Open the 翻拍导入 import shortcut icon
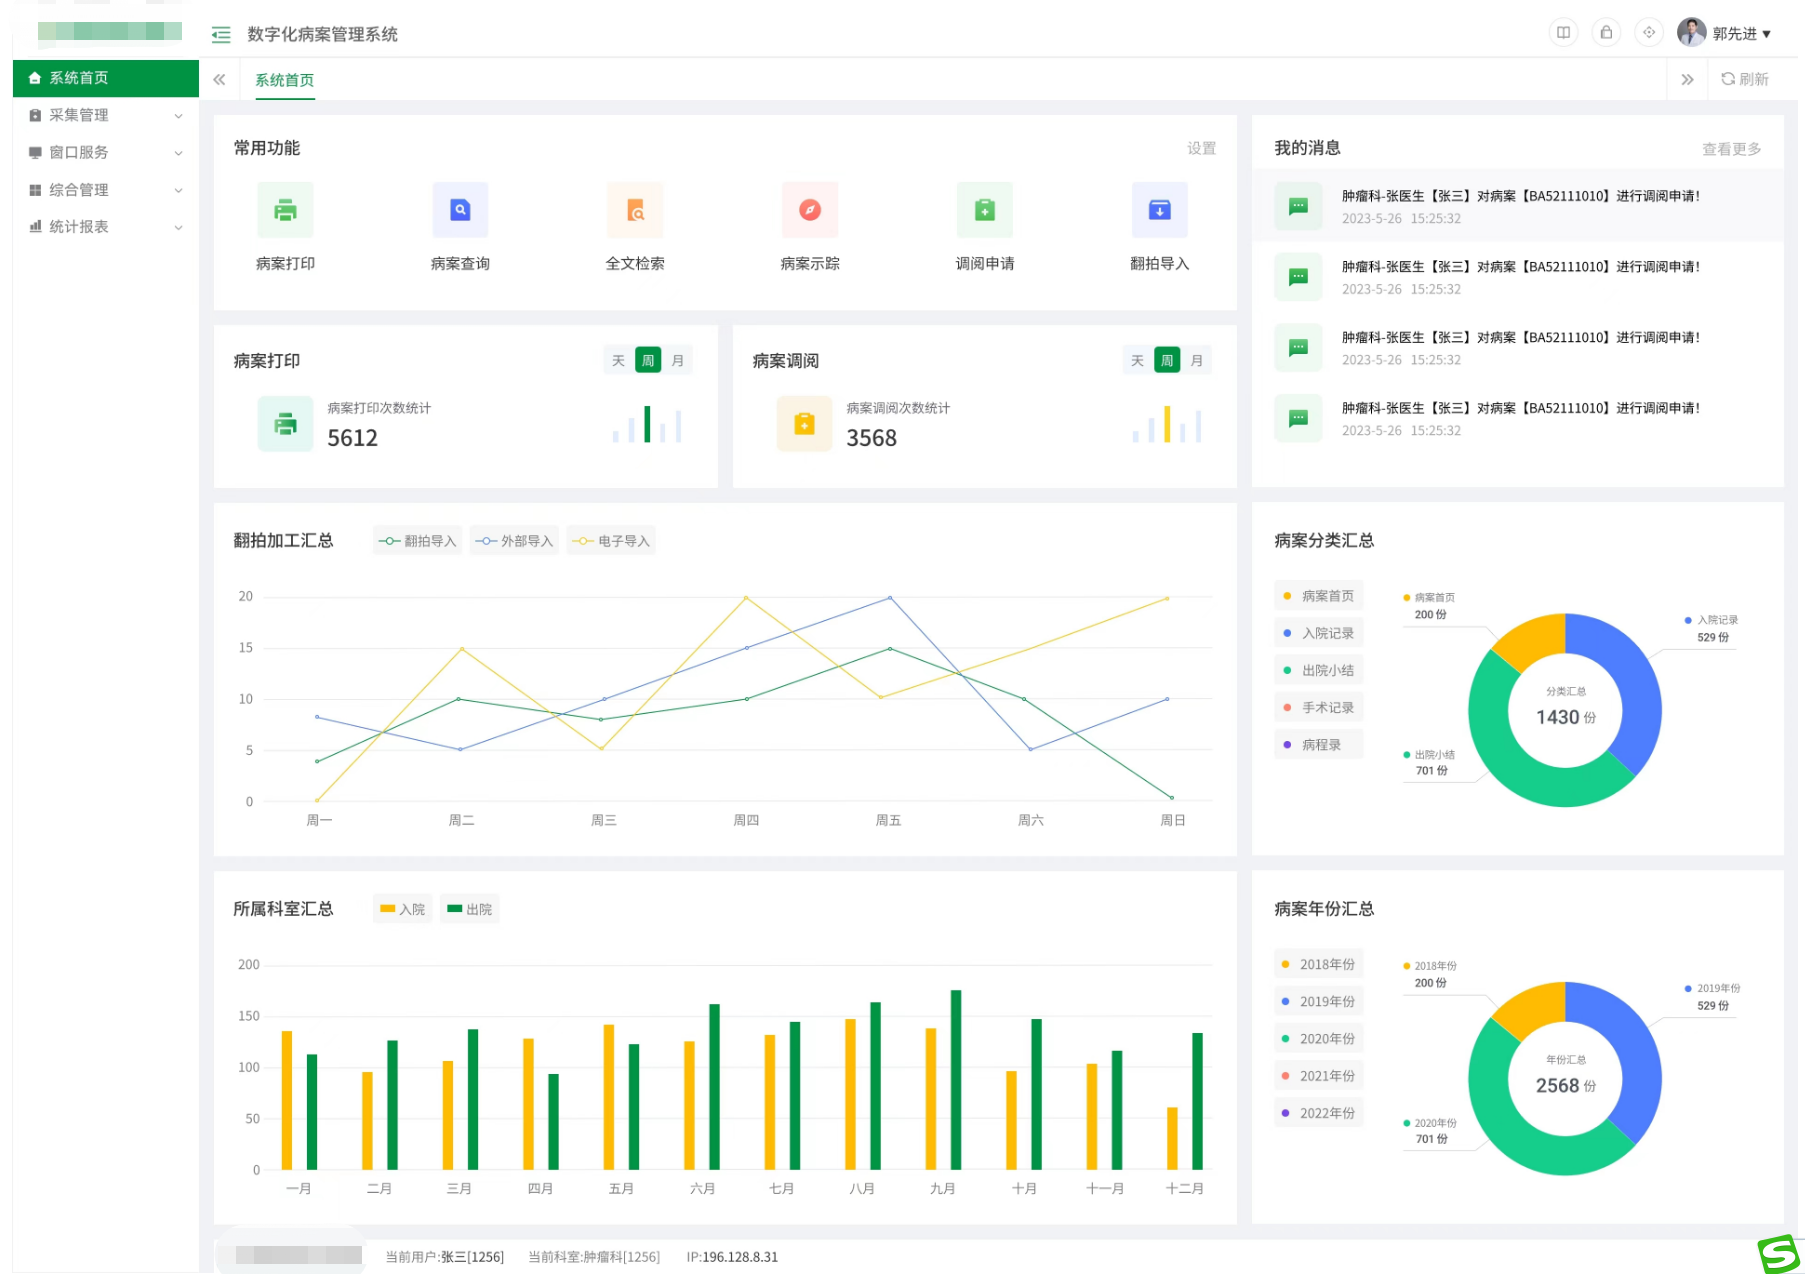 coord(1160,210)
